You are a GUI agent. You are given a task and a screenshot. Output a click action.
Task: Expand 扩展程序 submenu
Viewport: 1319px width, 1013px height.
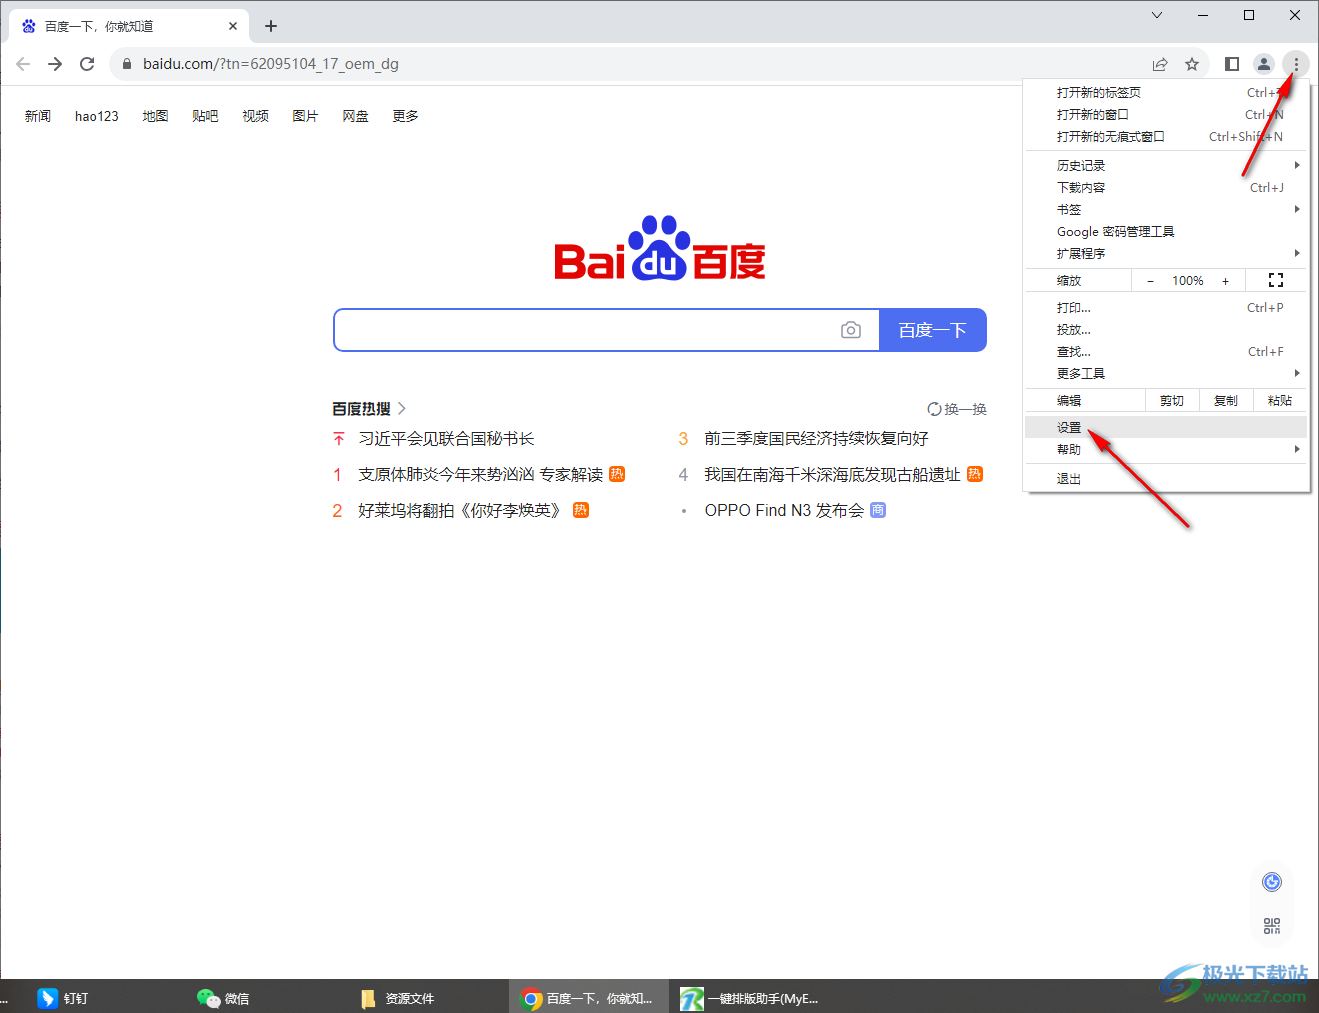pyautogui.click(x=1167, y=254)
